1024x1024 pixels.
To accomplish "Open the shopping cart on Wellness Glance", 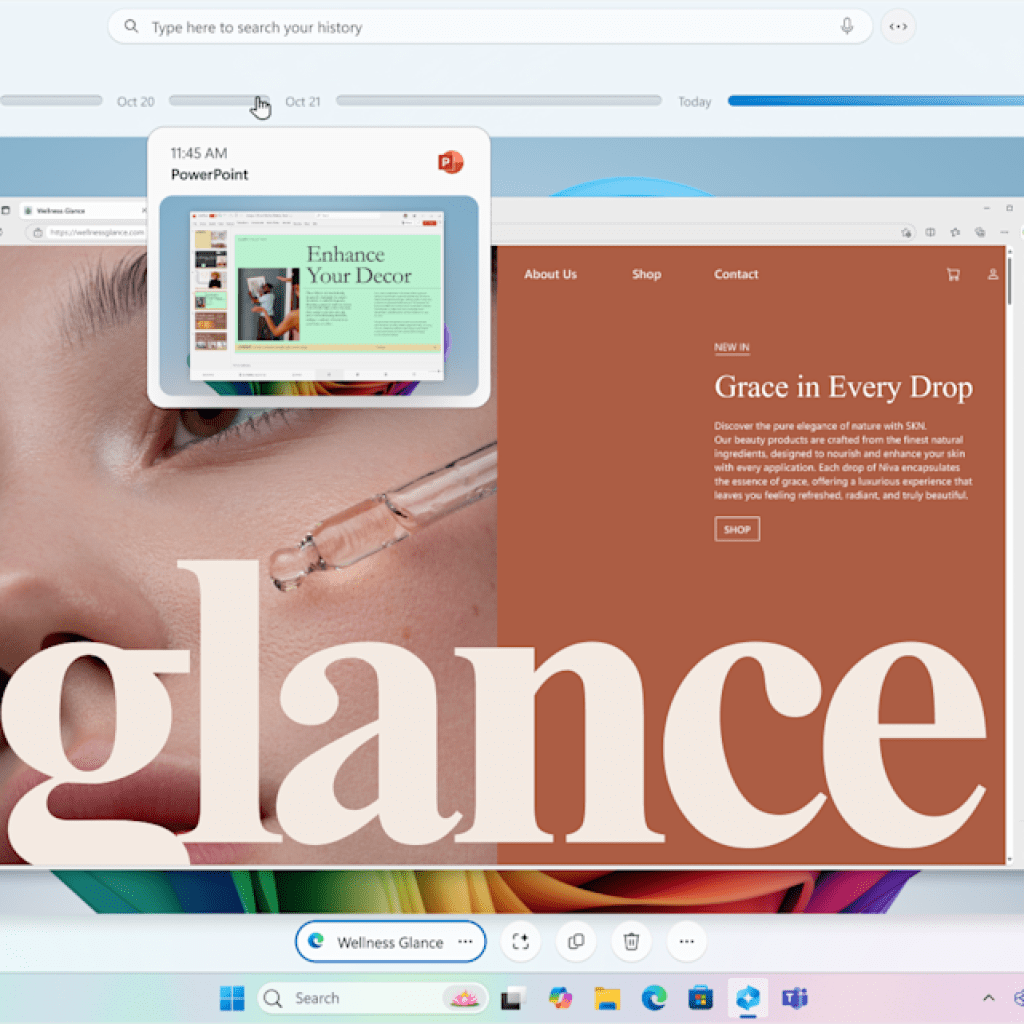I will [952, 274].
